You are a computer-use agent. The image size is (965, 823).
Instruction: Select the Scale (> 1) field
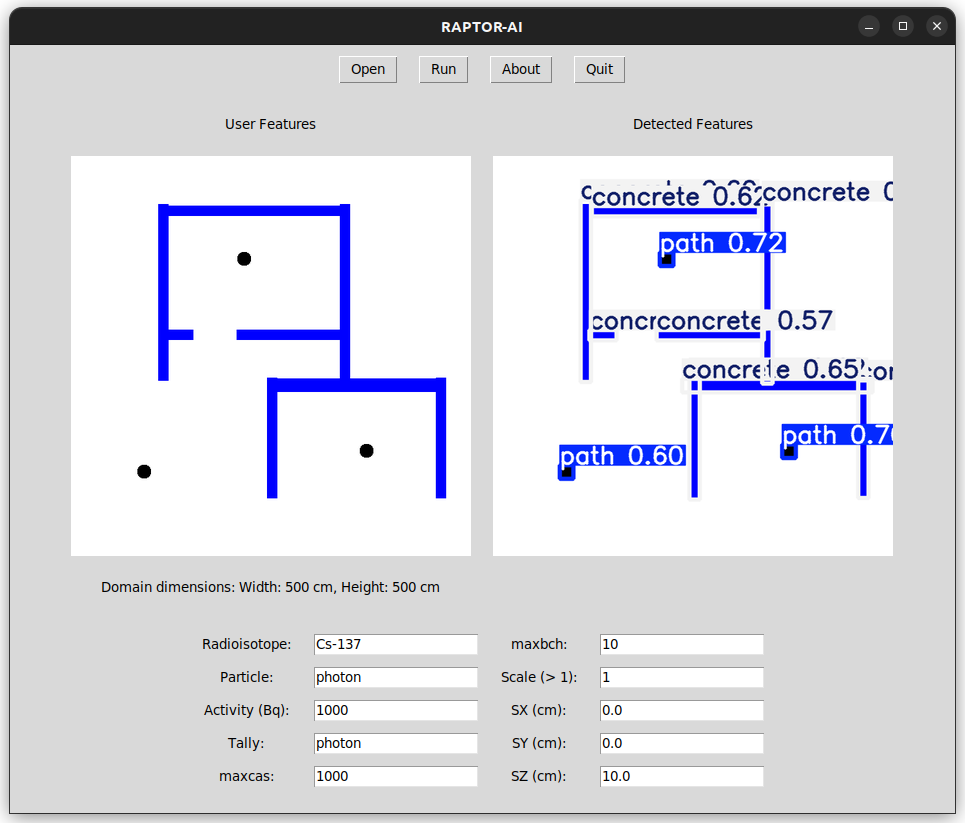coord(681,678)
